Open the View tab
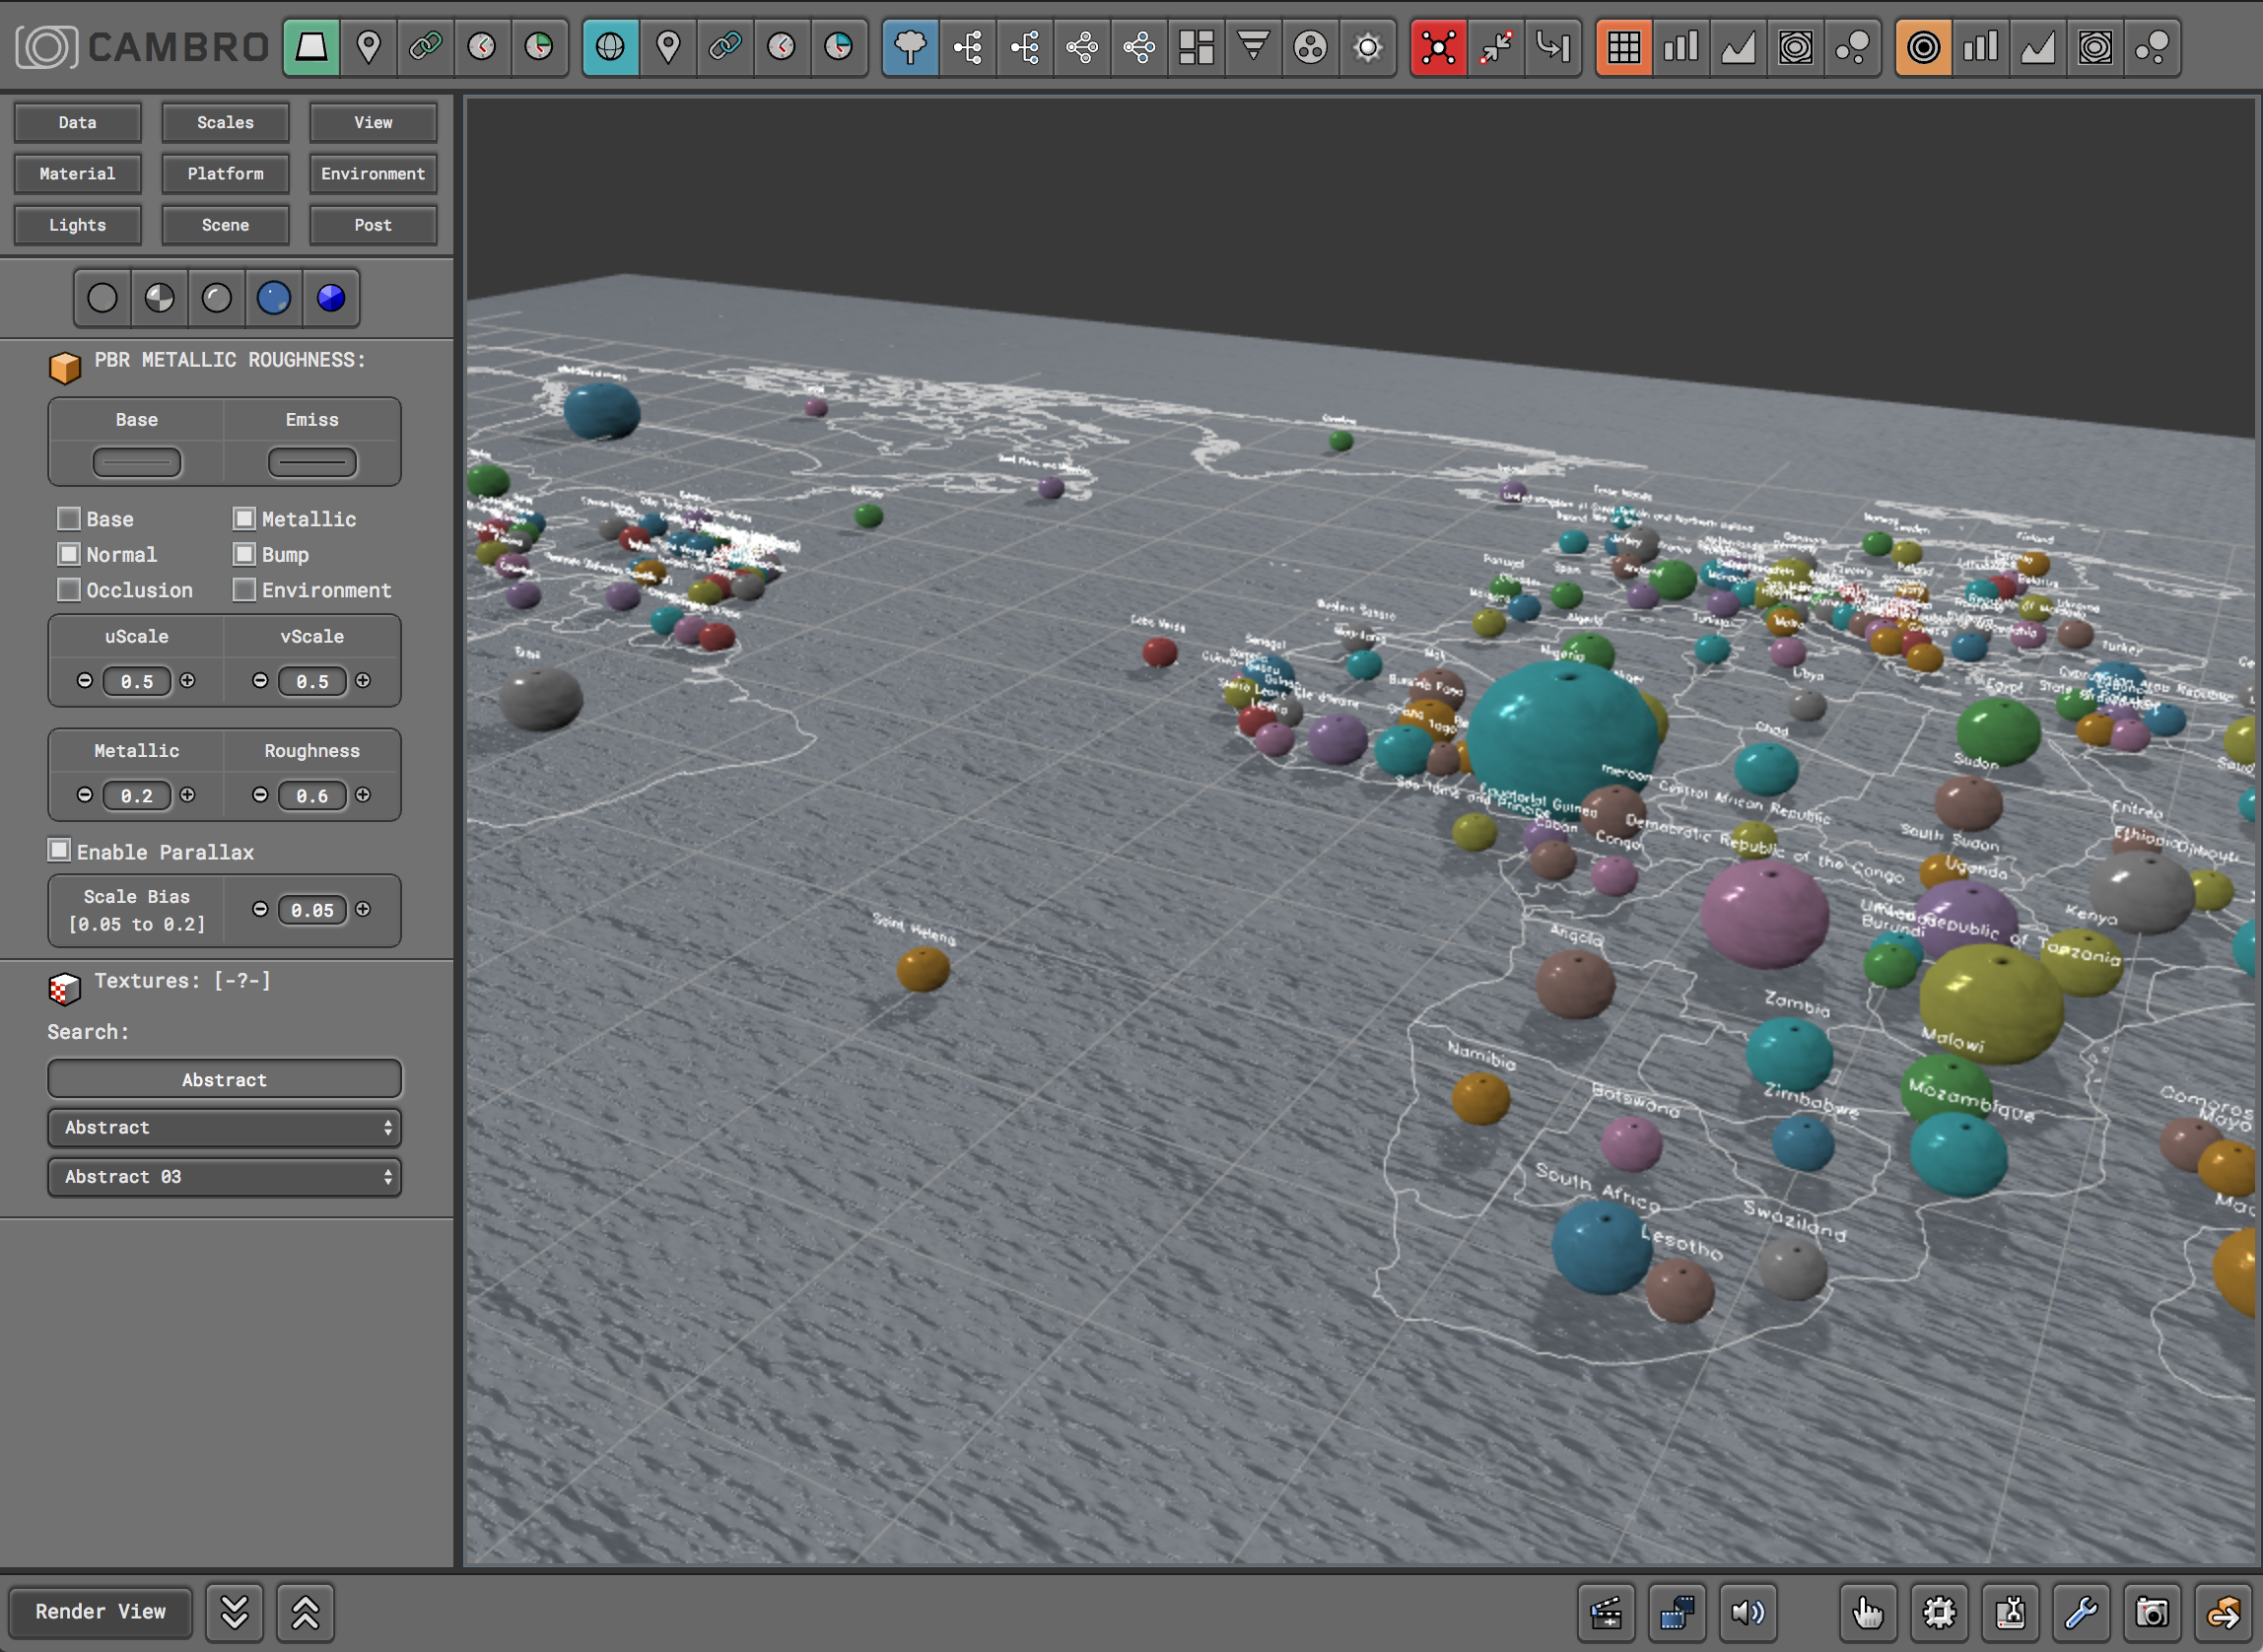 [x=373, y=122]
